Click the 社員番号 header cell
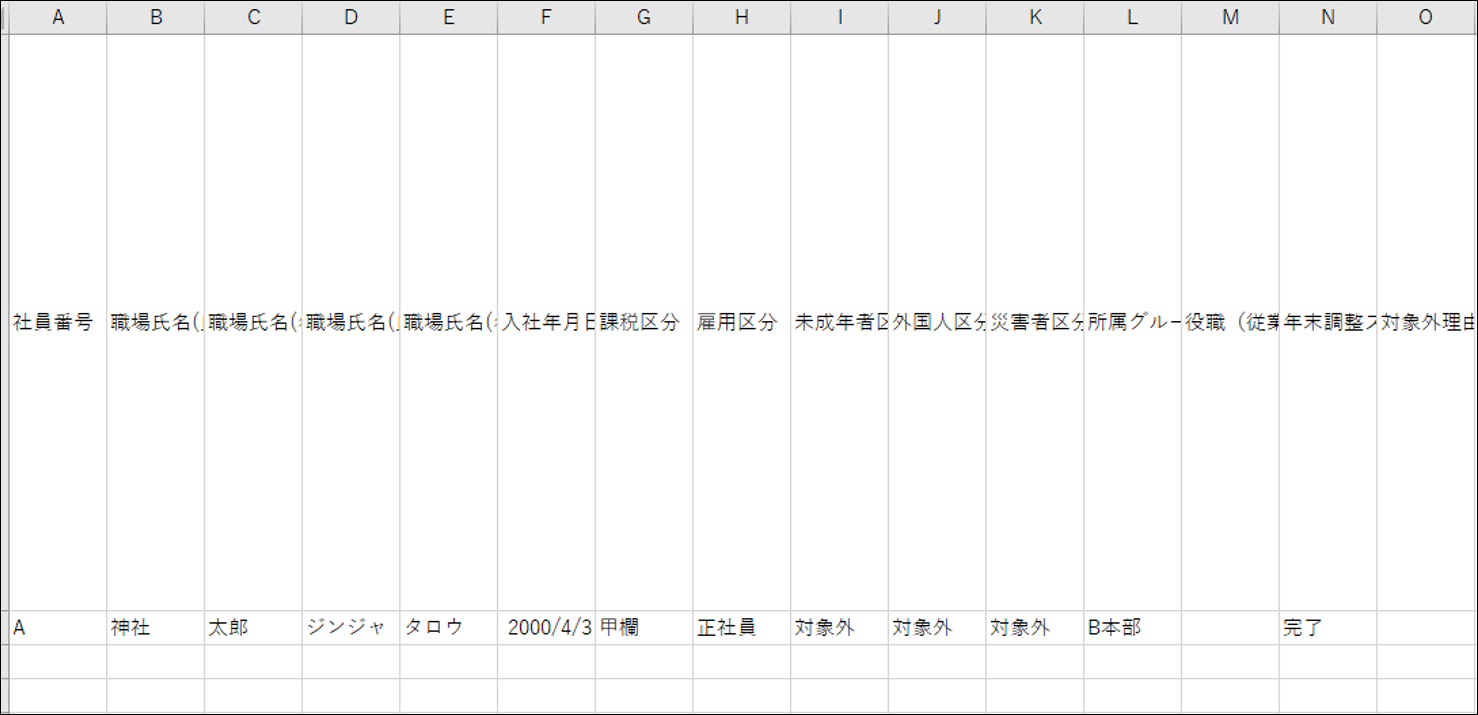1478x715 pixels. point(54,322)
